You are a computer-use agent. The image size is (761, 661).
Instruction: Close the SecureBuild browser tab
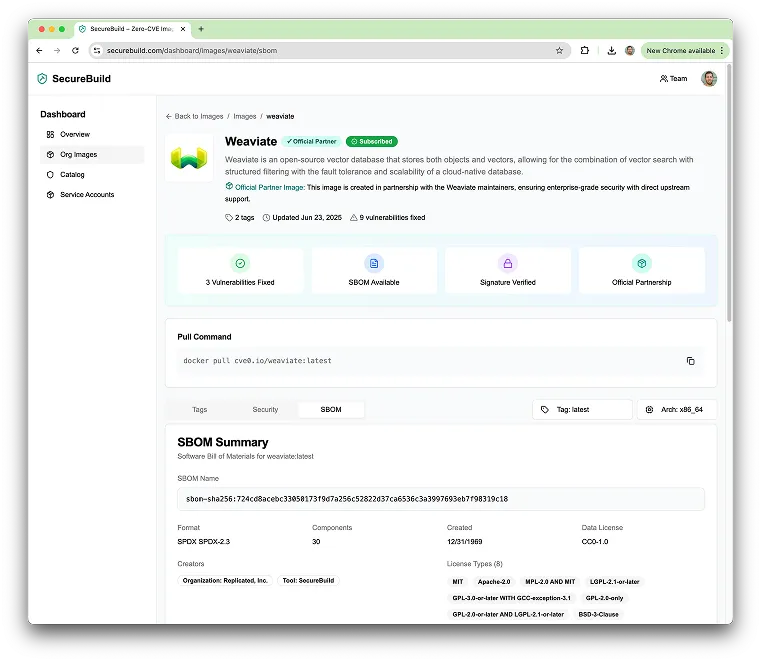(x=183, y=29)
